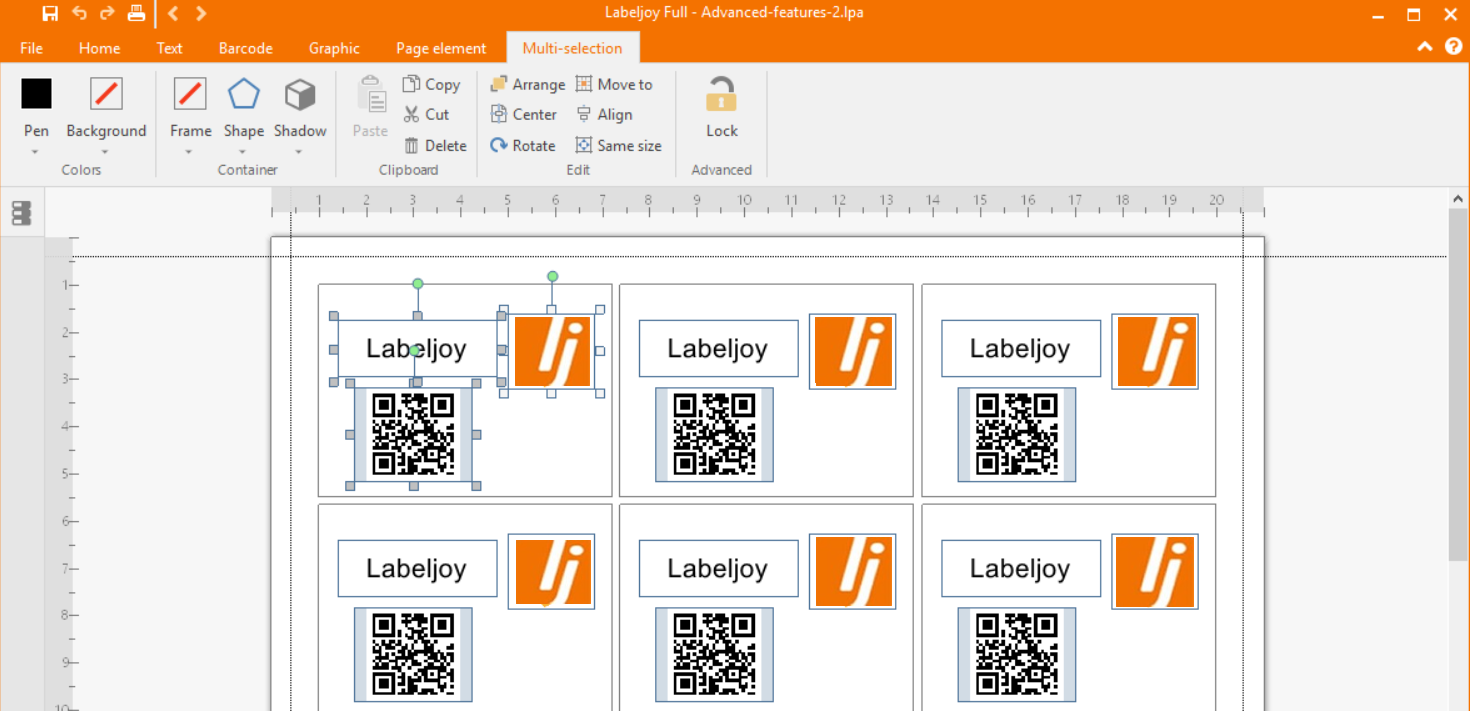Screen dimensions: 1470x711
Task: Click the Paste button
Action: (x=371, y=106)
